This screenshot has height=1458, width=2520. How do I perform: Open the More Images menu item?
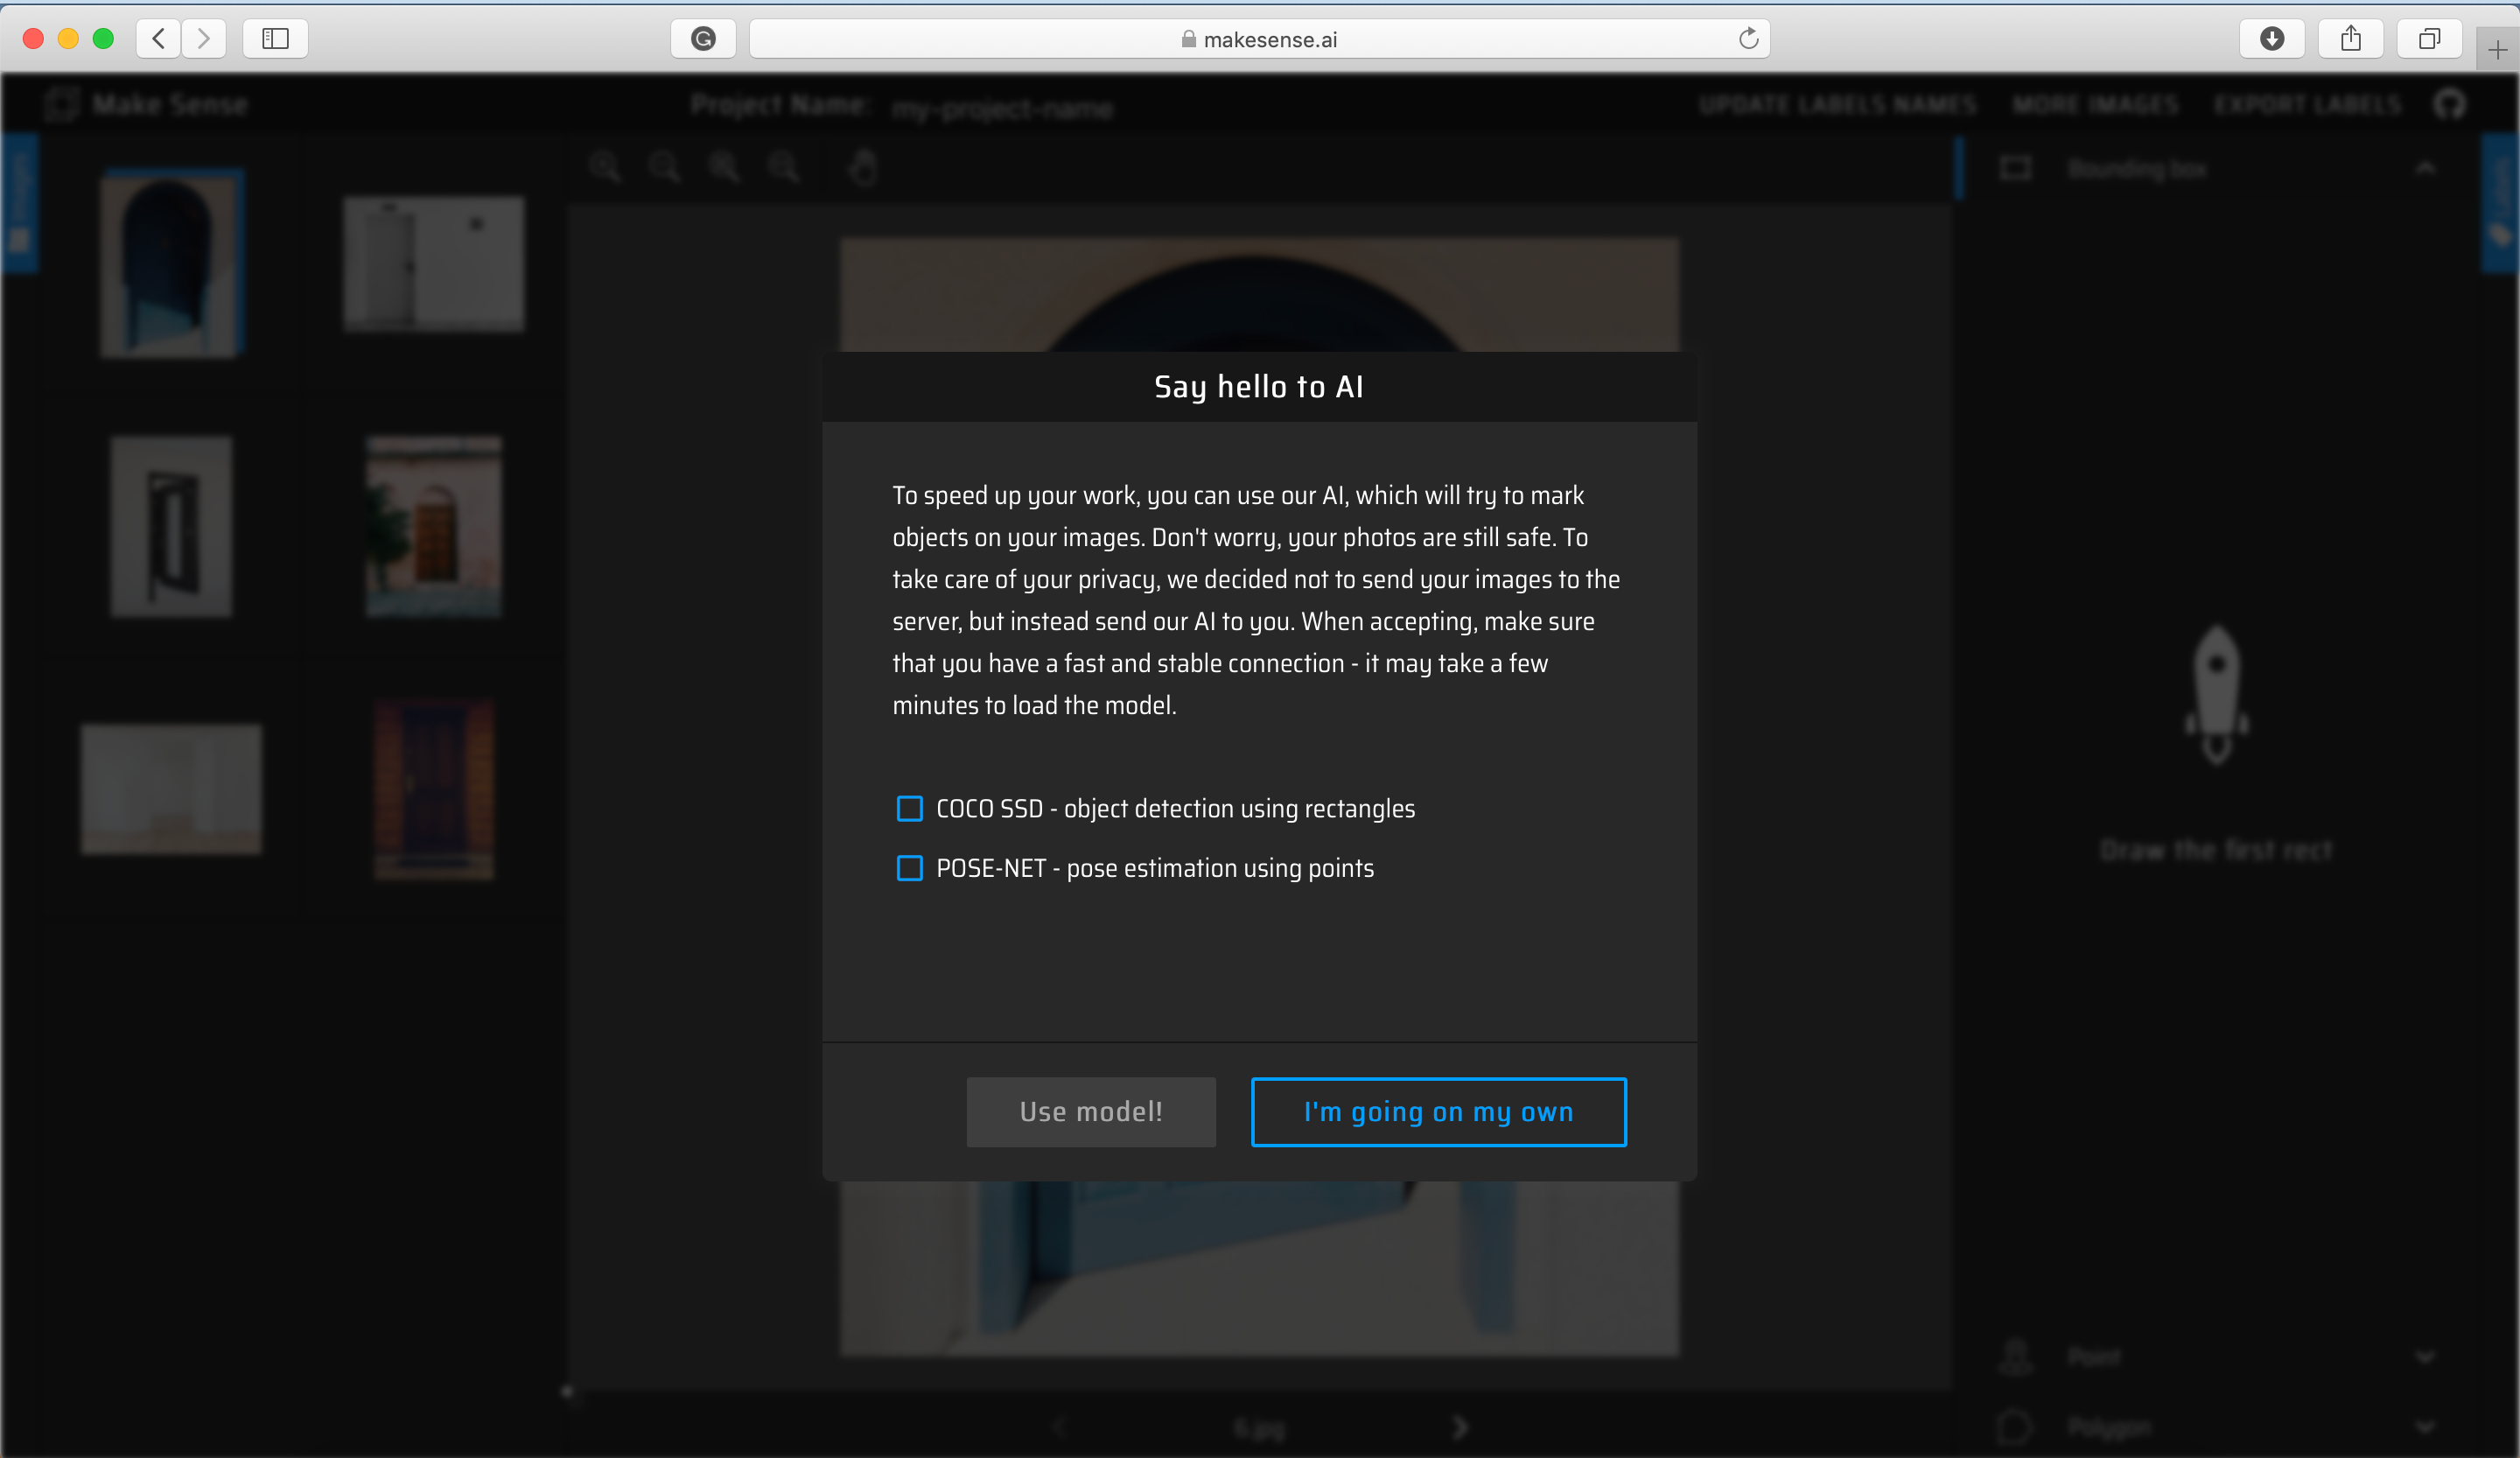click(x=2095, y=104)
